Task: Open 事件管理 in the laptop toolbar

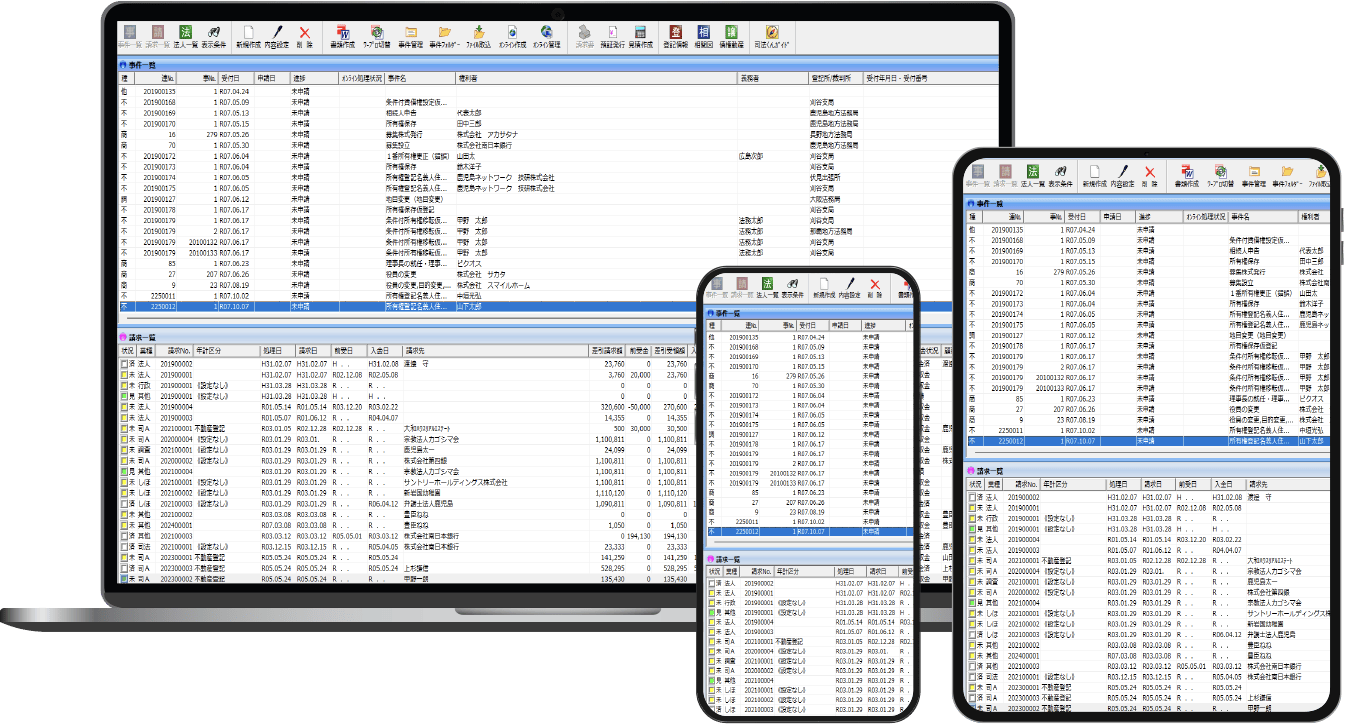Action: tap(411, 37)
